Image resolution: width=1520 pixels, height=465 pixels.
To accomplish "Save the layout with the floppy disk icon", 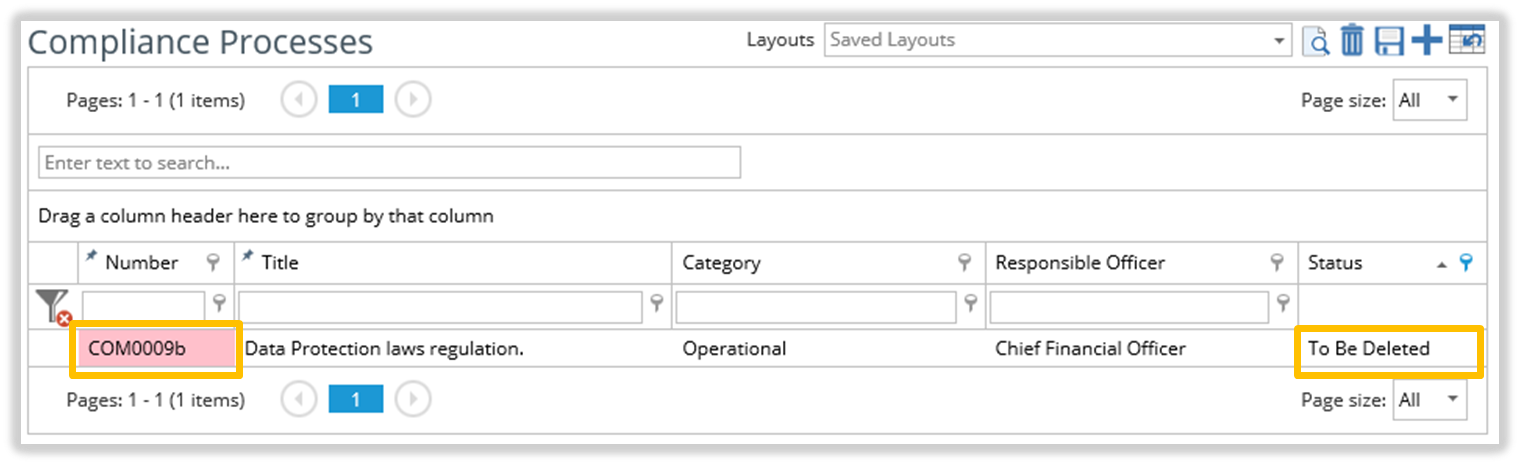I will pos(1389,41).
